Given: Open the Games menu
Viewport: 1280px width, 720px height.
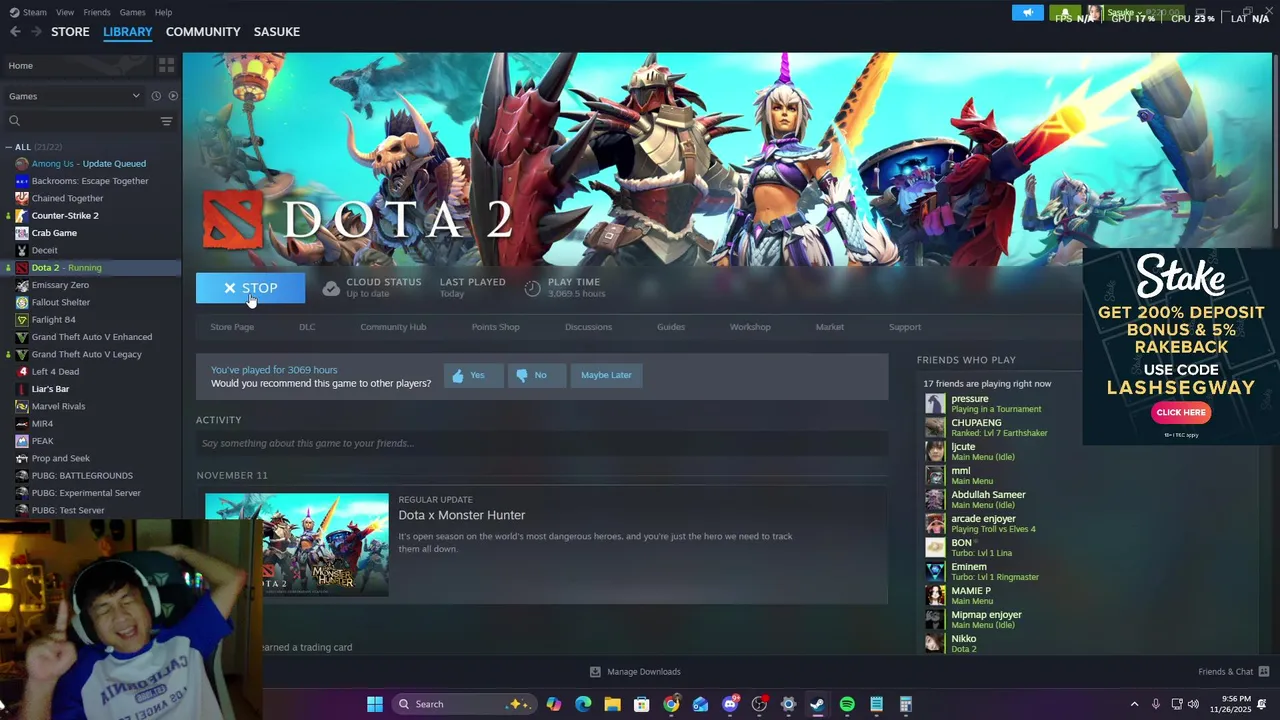Looking at the screenshot, I should click(132, 12).
